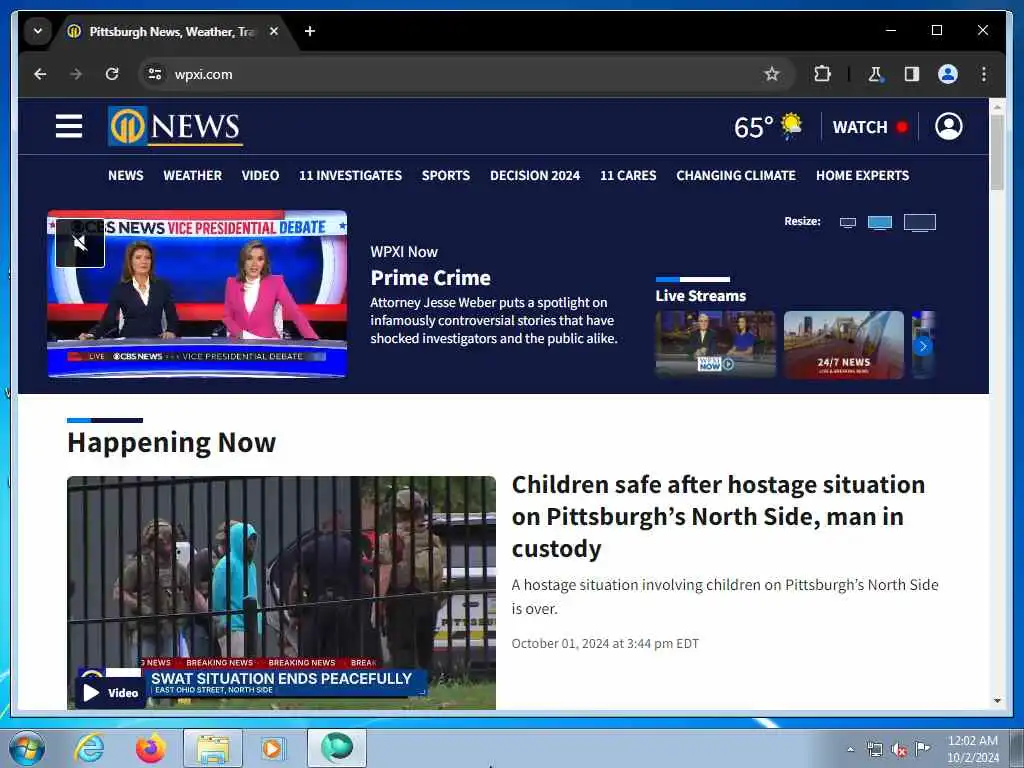Click the address bar showing wpxi.com
Viewport: 1024px width, 768px height.
464,74
